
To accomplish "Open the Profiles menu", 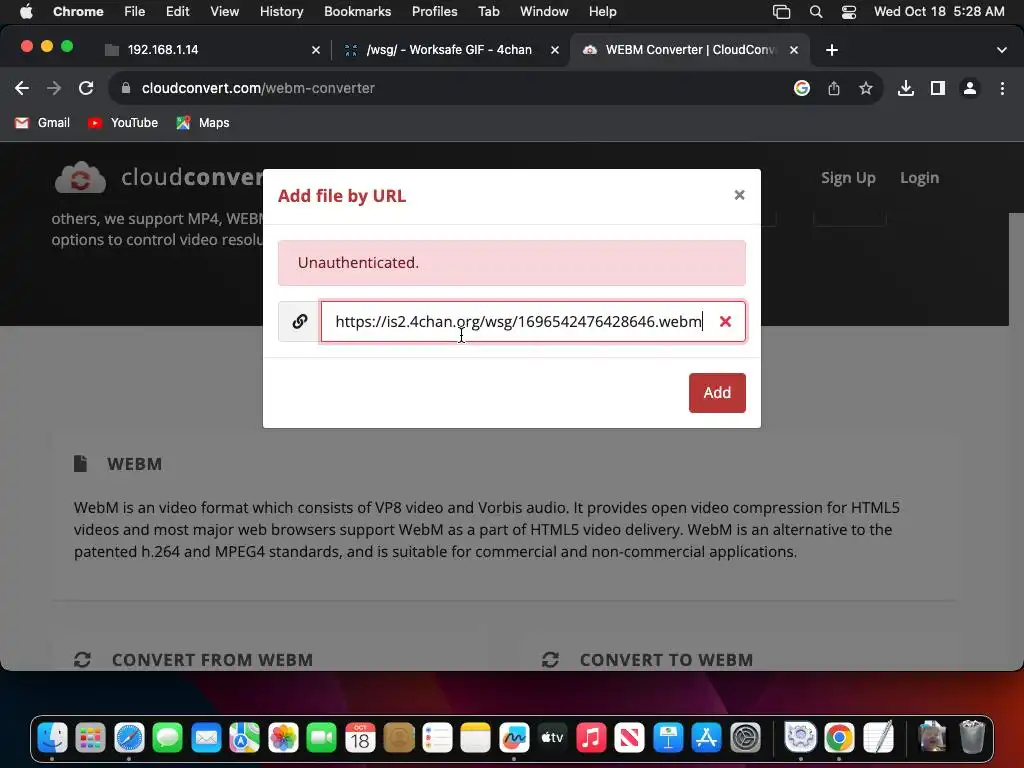I will [434, 11].
